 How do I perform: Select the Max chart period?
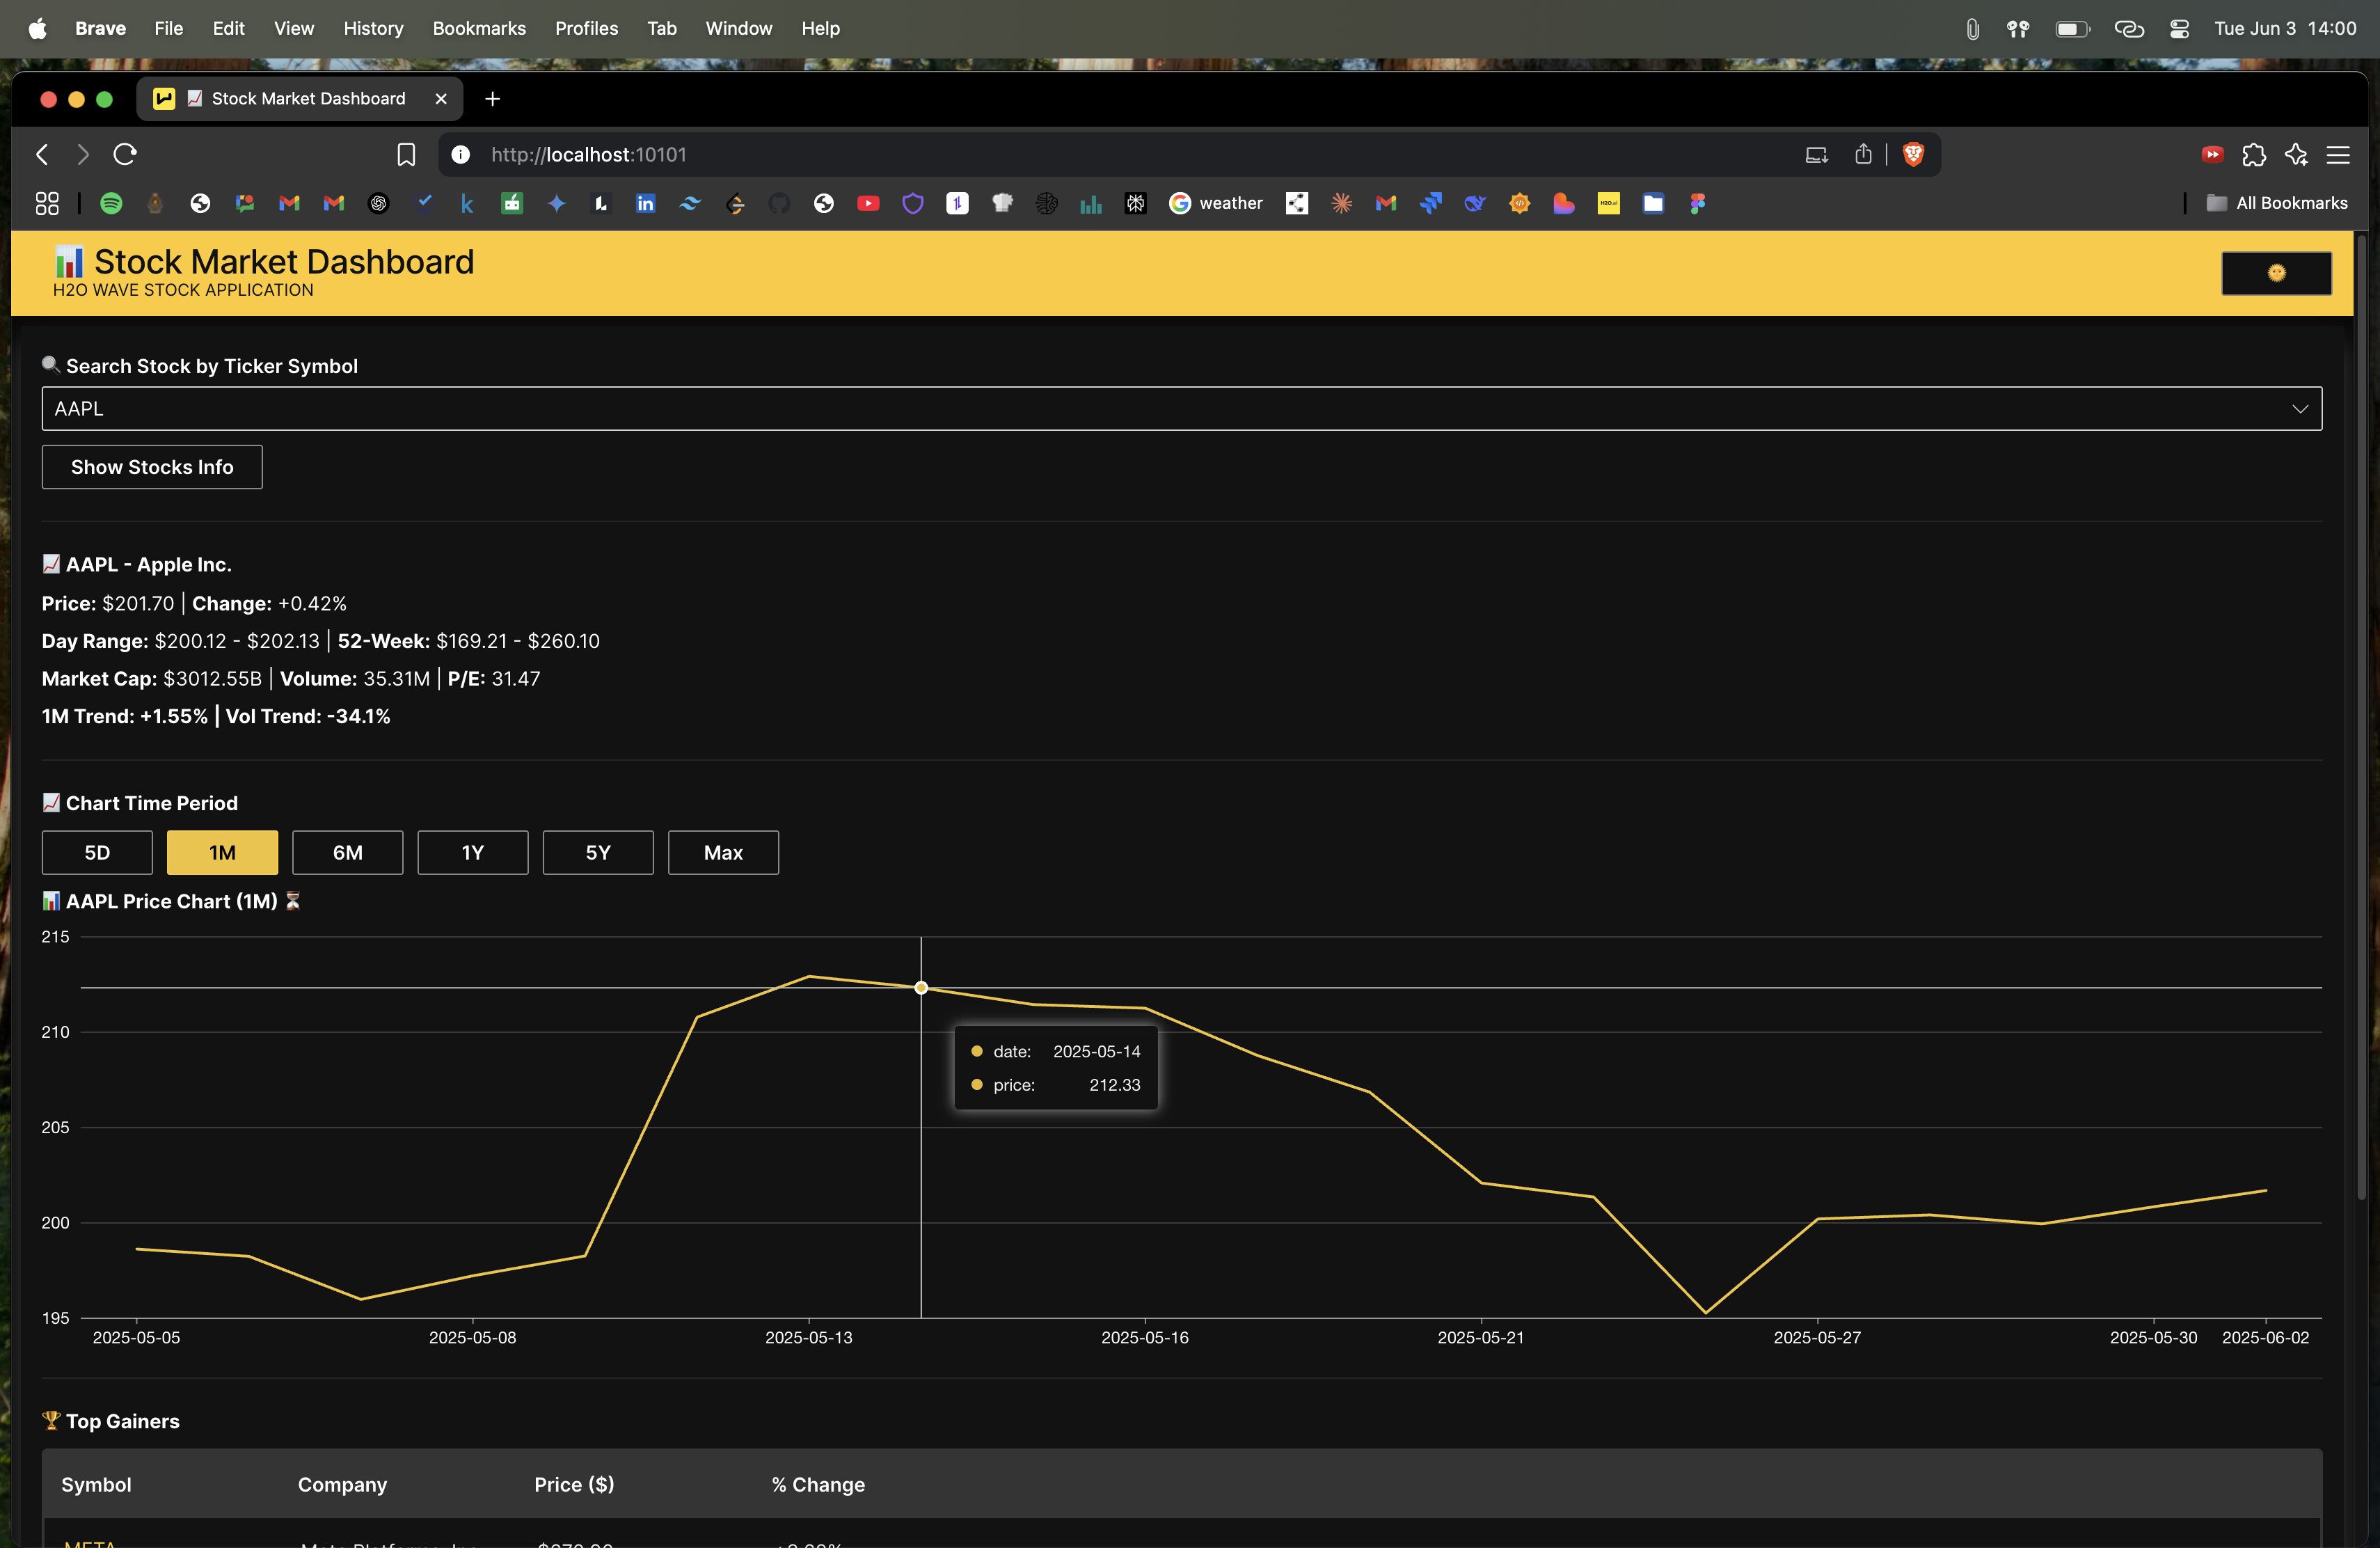(723, 852)
